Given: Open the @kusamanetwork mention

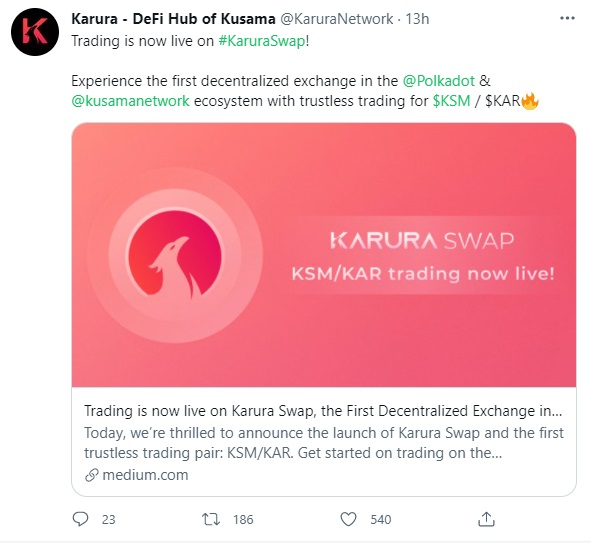Looking at the screenshot, I should point(130,101).
